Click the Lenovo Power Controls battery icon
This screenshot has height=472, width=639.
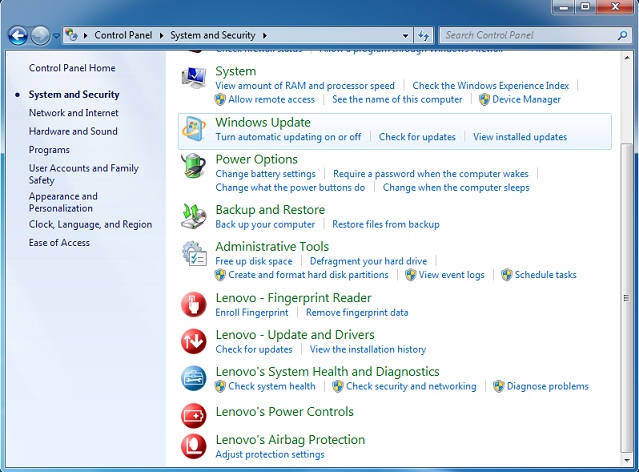click(194, 415)
